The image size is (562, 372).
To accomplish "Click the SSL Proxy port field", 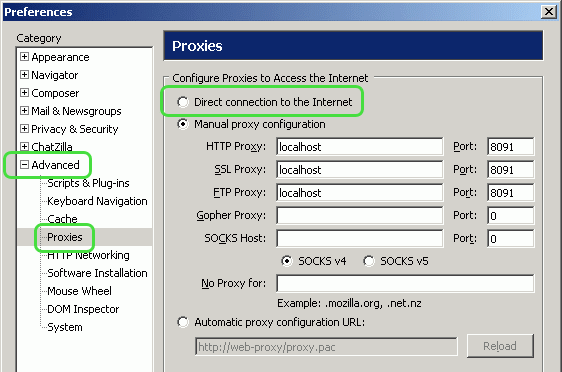I will (510, 170).
